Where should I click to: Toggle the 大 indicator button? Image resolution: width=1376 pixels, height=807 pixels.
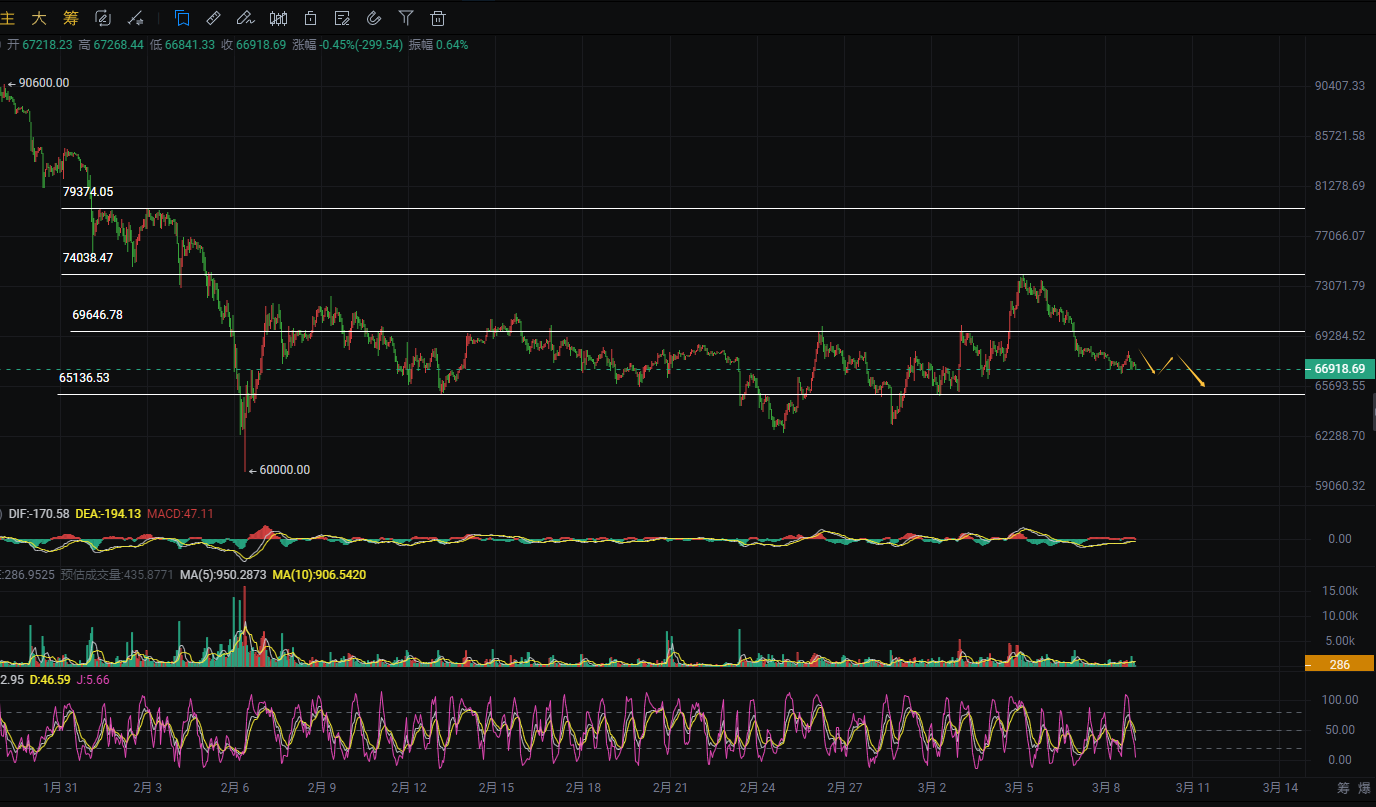tap(39, 18)
